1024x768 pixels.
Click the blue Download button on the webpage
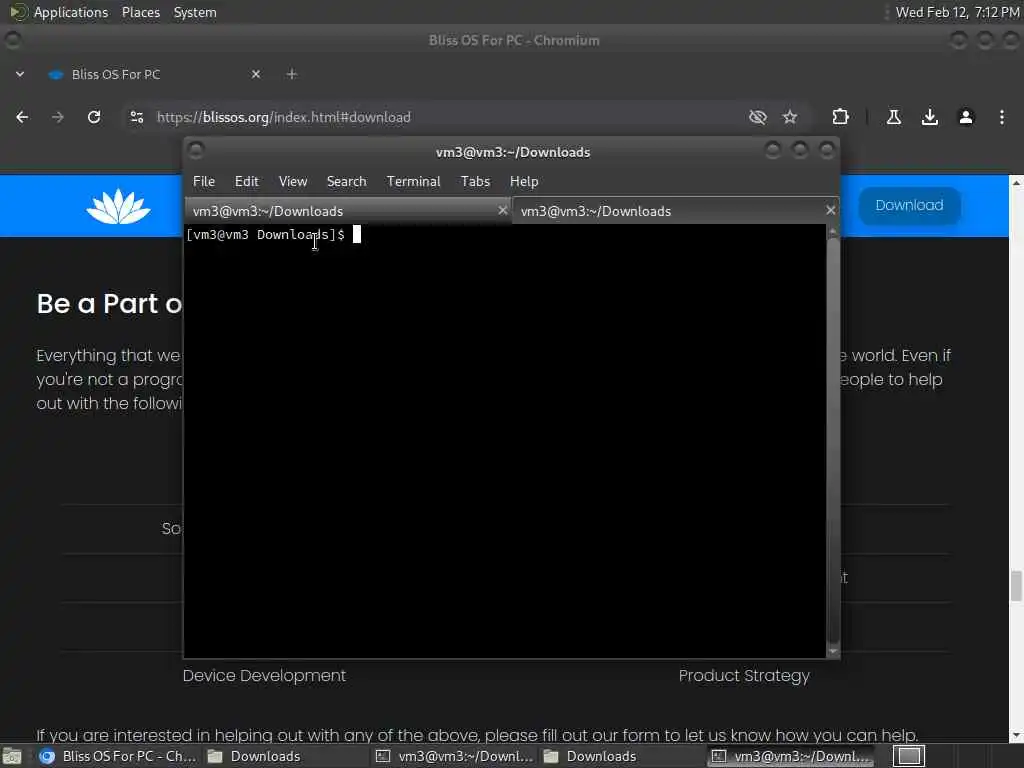(x=909, y=205)
